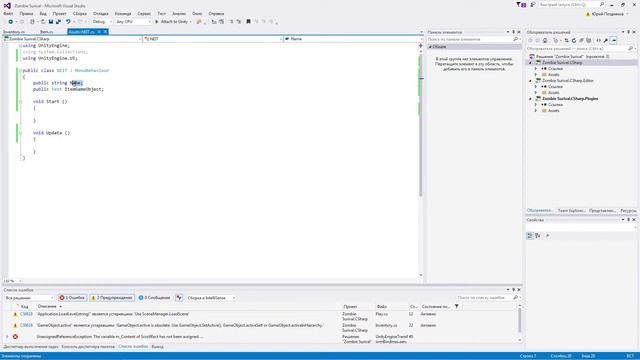The height and width of the screenshot is (360, 640).
Task: Close the active NEIT.cs tab
Action: coord(105,31)
